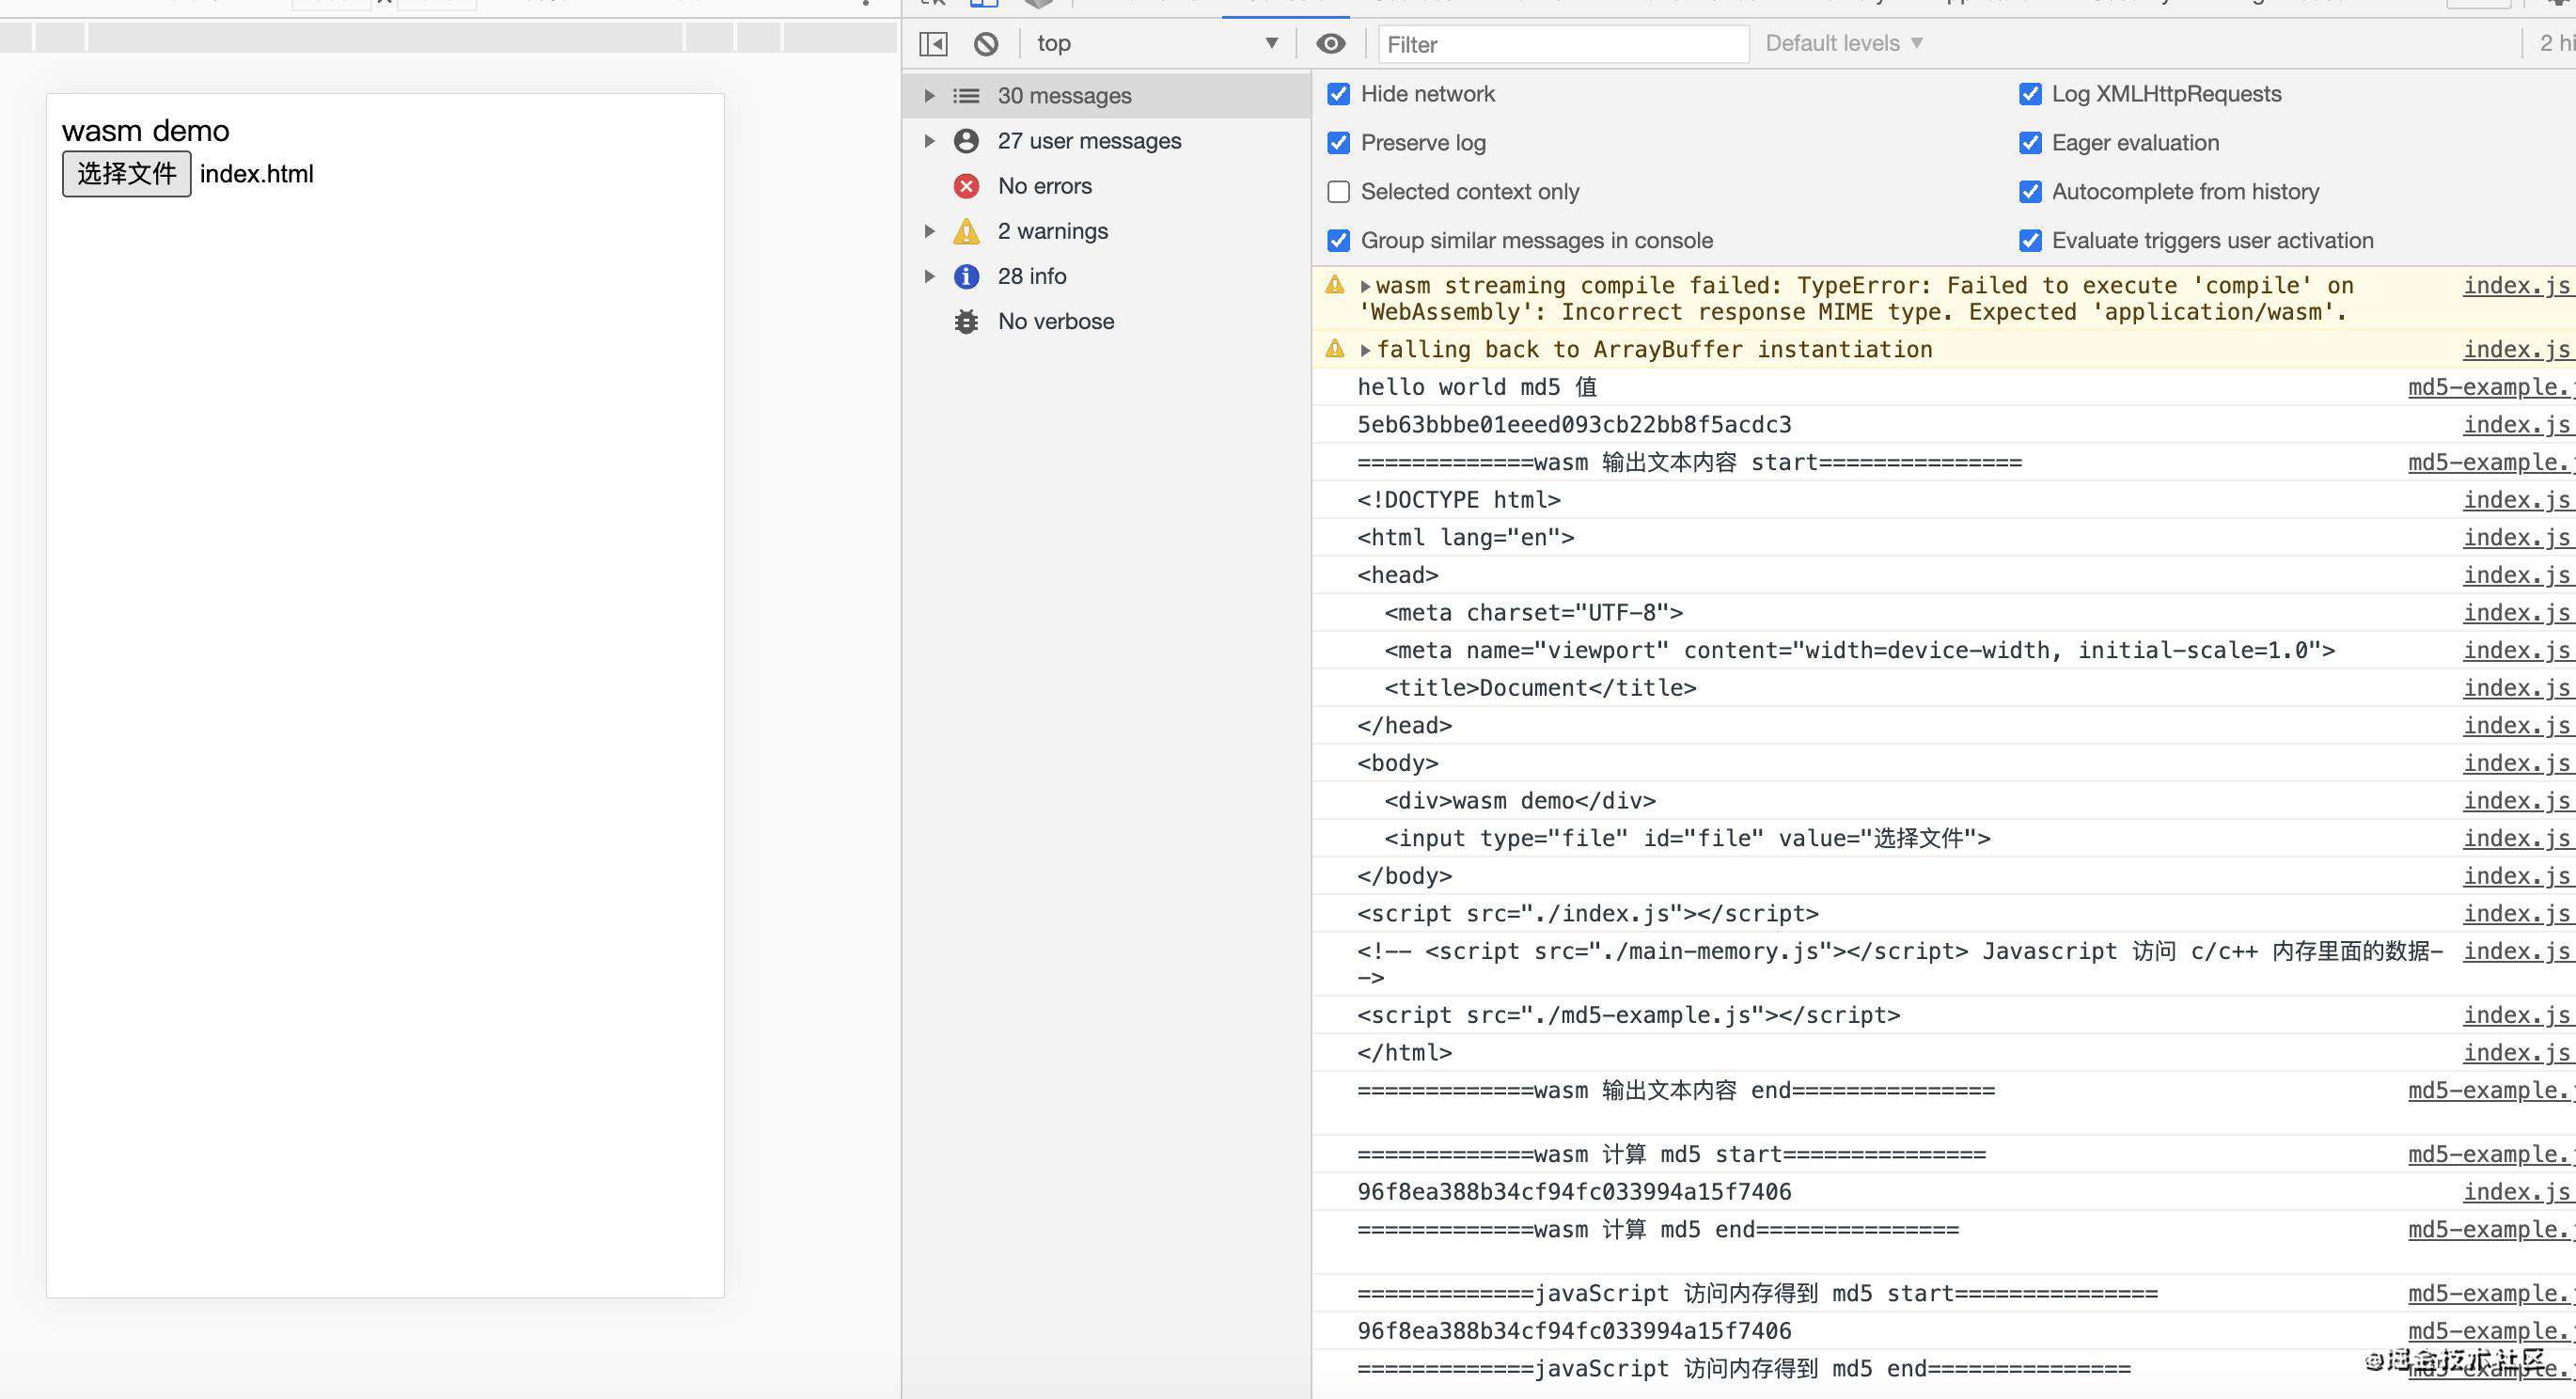Image resolution: width=2576 pixels, height=1399 pixels.
Task: Open index.js link beside <!DOCTYPE html> line
Action: click(x=2517, y=500)
